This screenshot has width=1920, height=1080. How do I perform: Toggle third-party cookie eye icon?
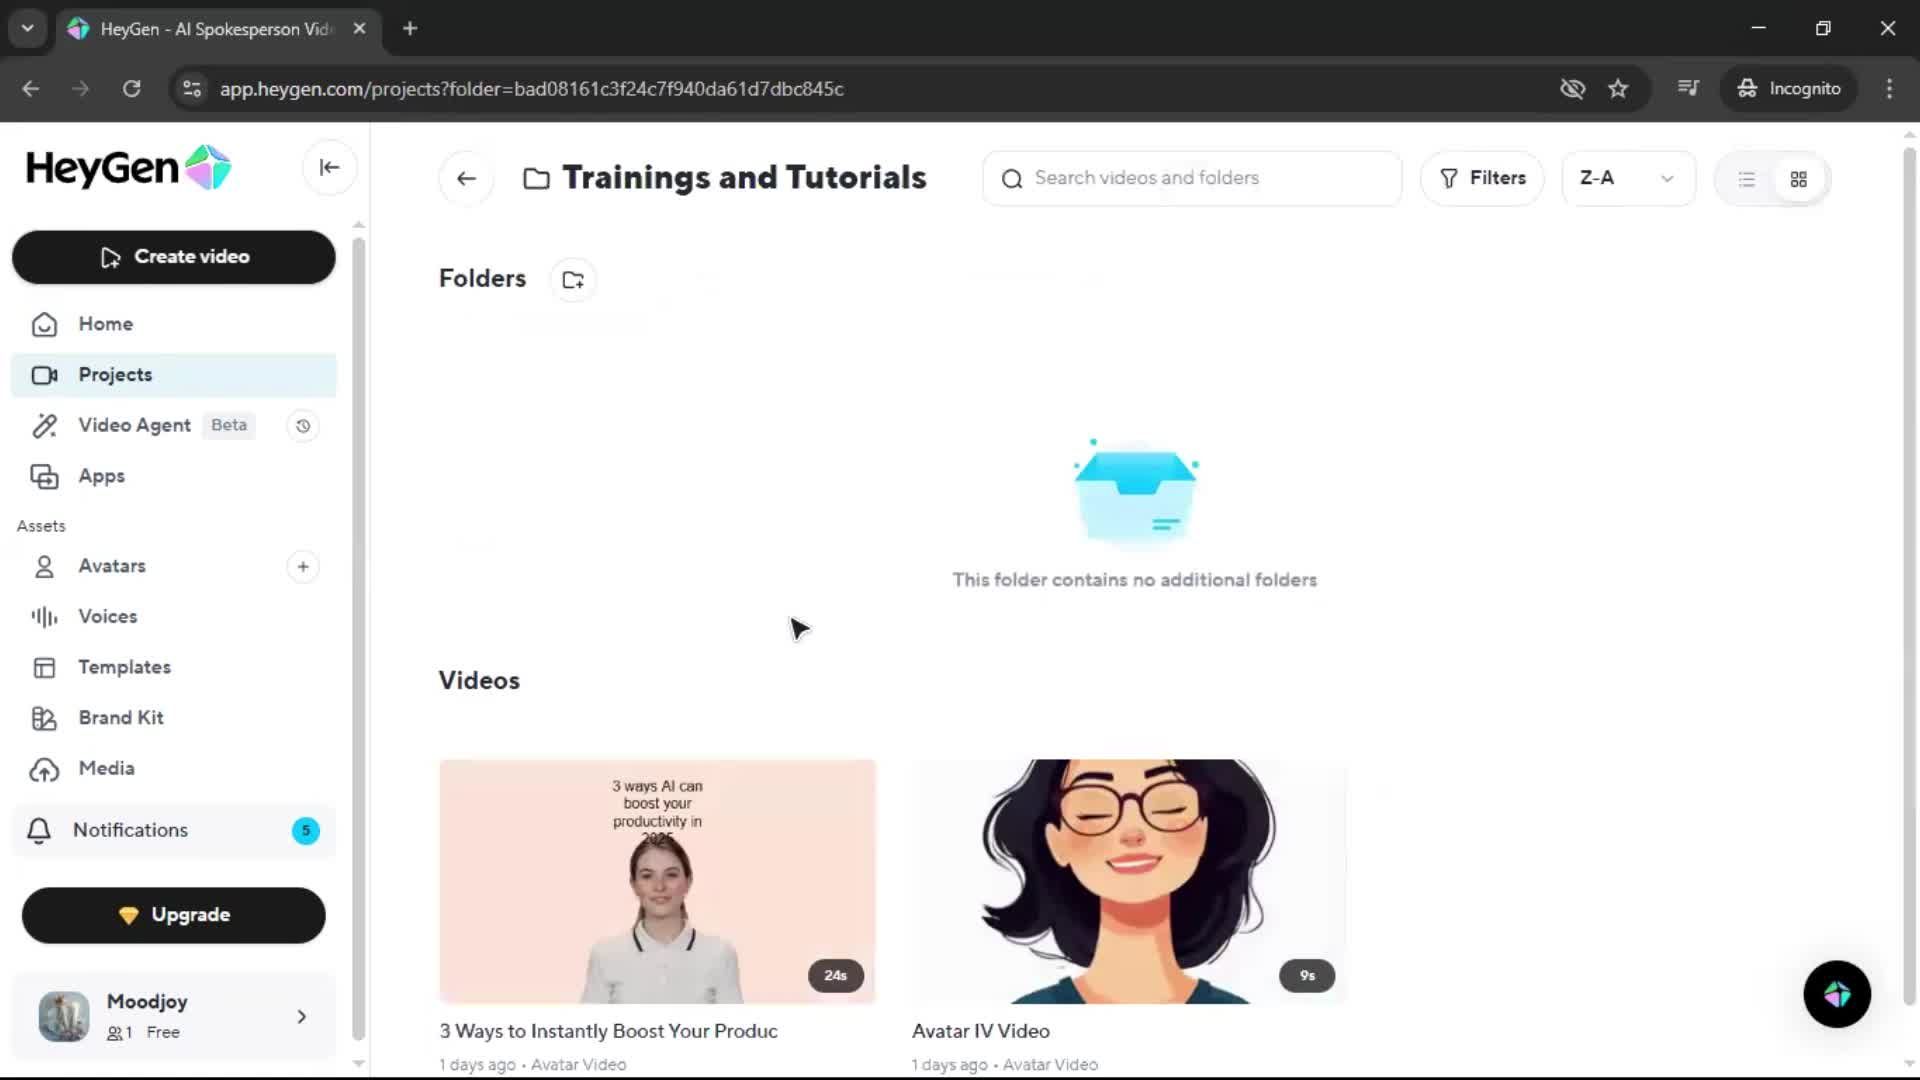[1572, 89]
